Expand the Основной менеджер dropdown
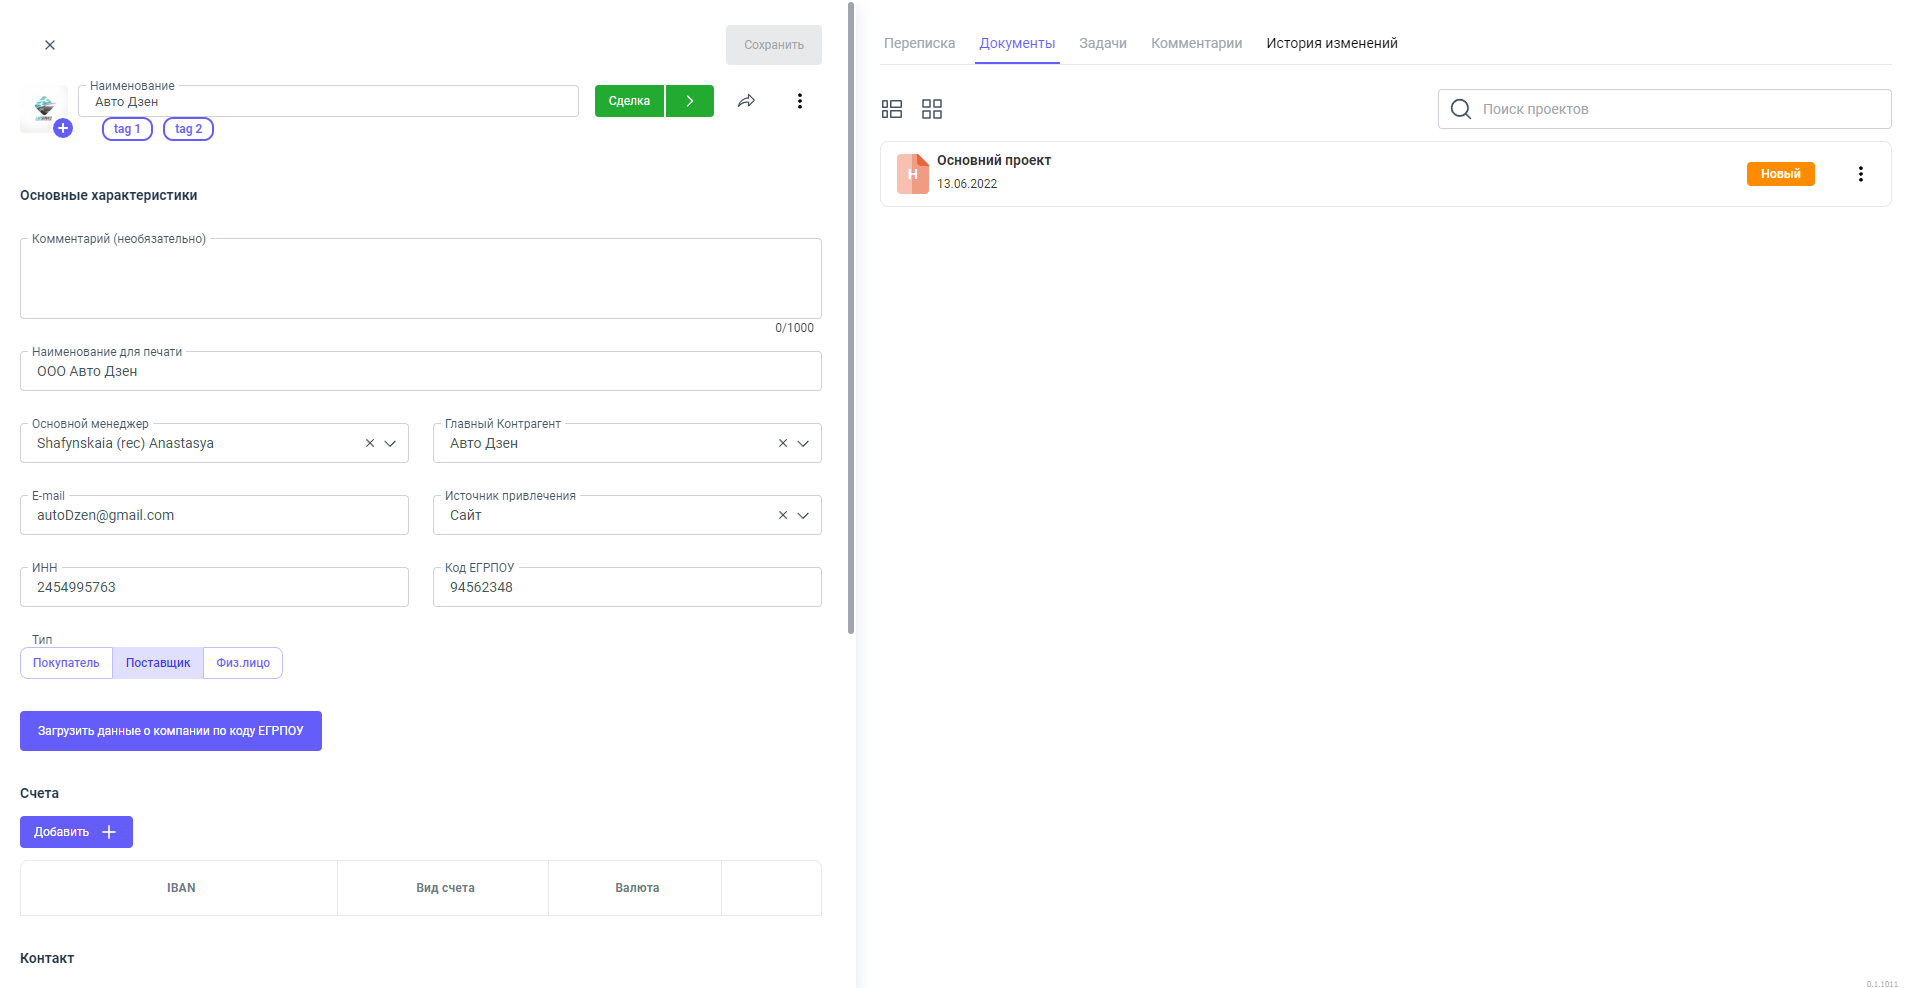The height and width of the screenshot is (988, 1913). pyautogui.click(x=391, y=443)
